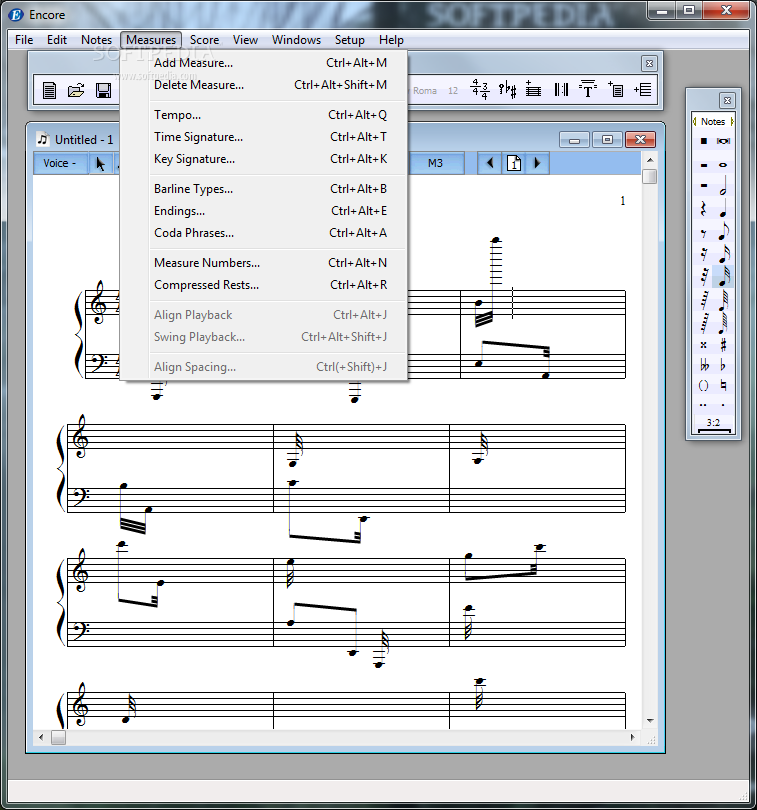
Task: Open the Notes menu
Action: pos(96,40)
